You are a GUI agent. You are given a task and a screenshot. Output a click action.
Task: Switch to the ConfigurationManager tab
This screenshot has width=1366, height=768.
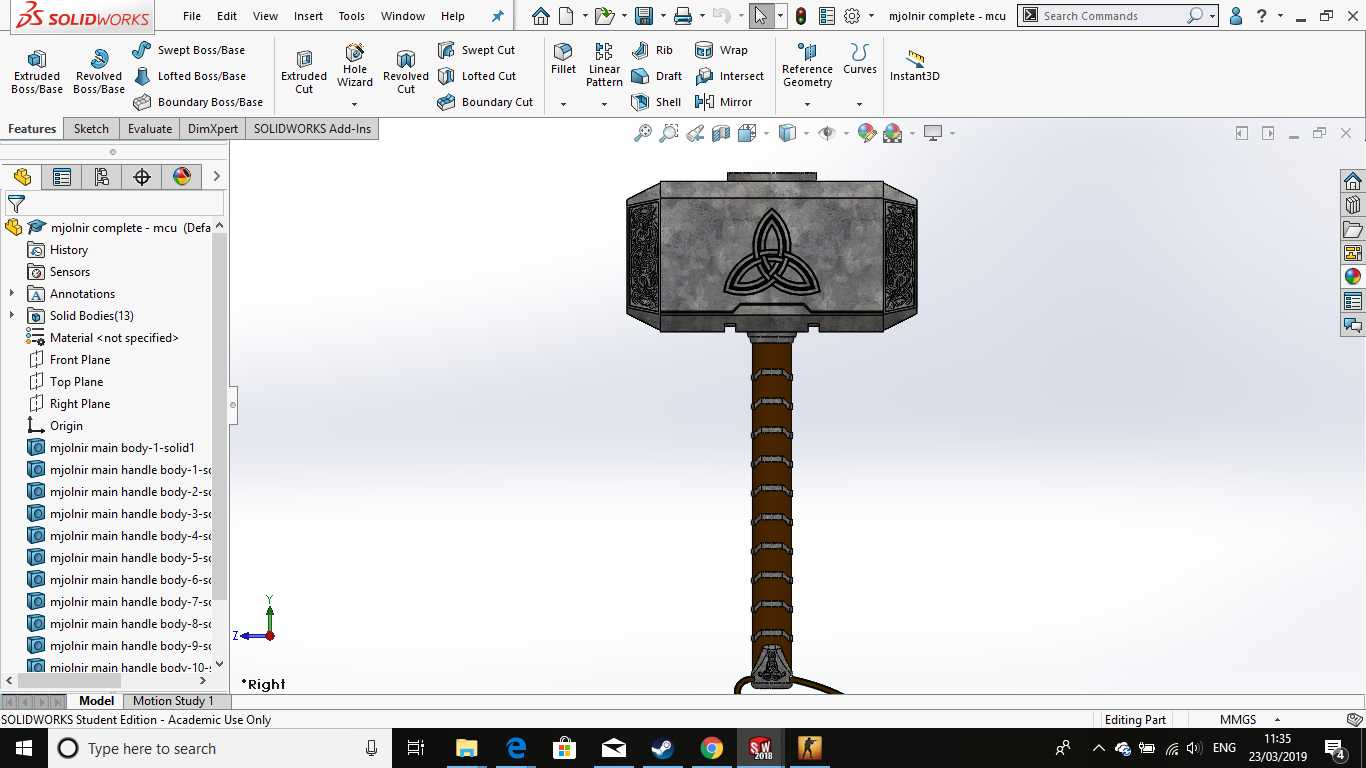click(x=102, y=177)
